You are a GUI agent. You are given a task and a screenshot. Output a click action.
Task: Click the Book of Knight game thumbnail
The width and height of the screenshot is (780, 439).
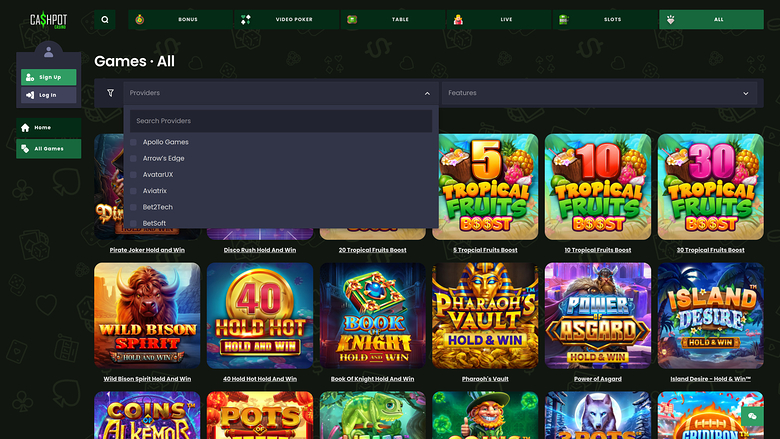[373, 316]
